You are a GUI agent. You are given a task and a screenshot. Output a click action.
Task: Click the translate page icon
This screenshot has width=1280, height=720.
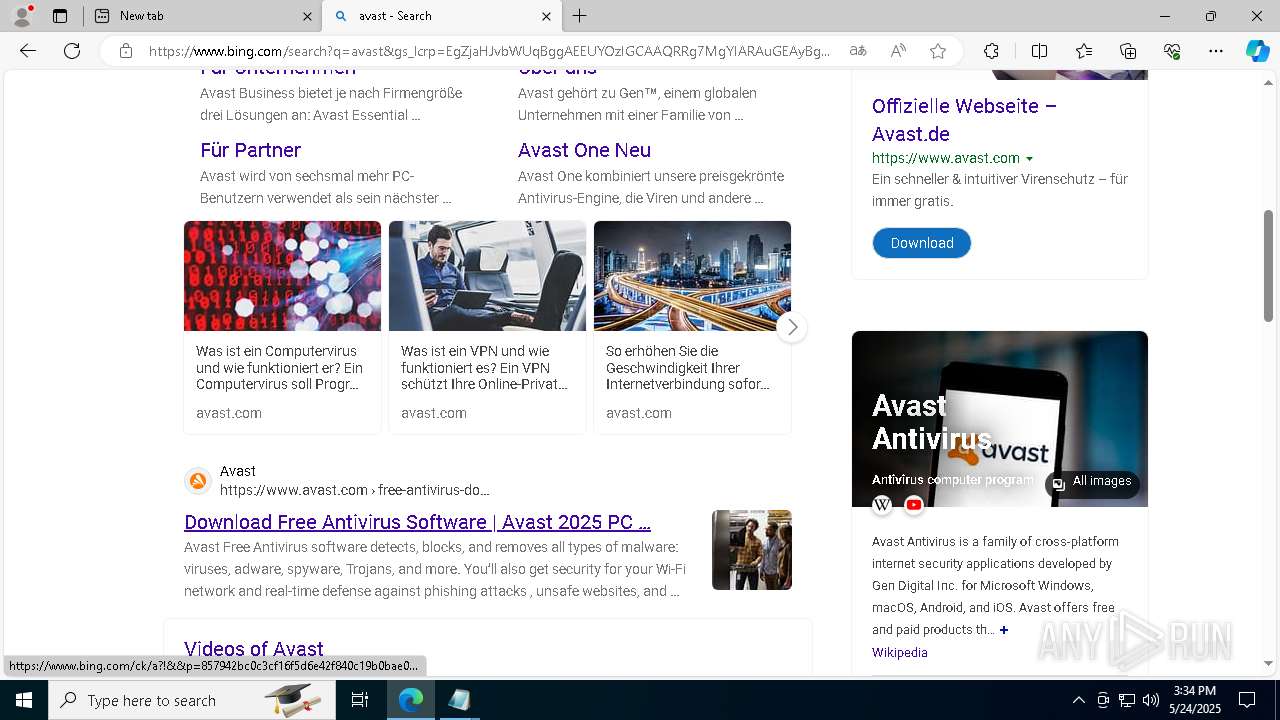tap(858, 51)
